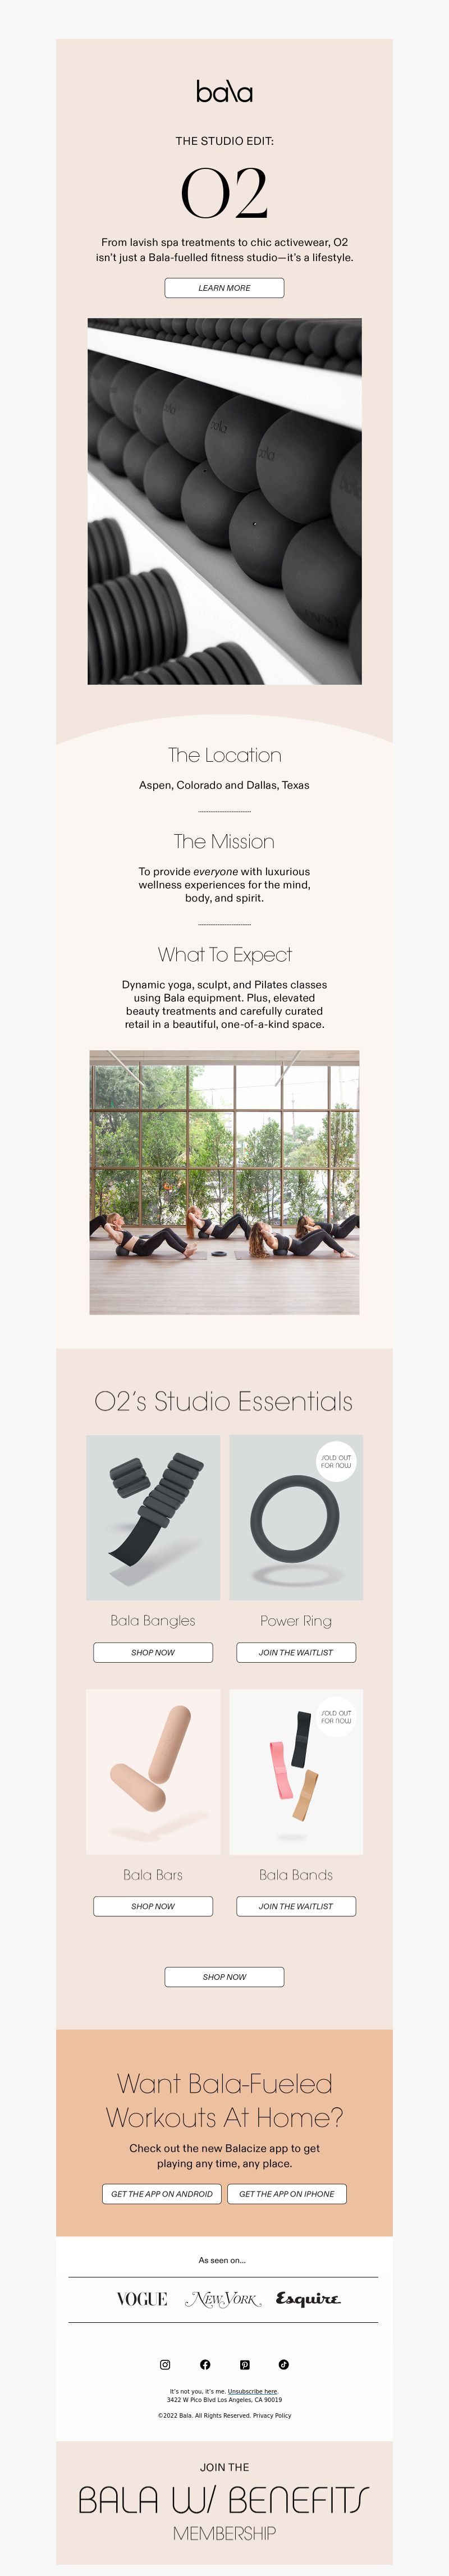The image size is (449, 2576).
Task: Get the app on Android
Action: click(162, 2193)
